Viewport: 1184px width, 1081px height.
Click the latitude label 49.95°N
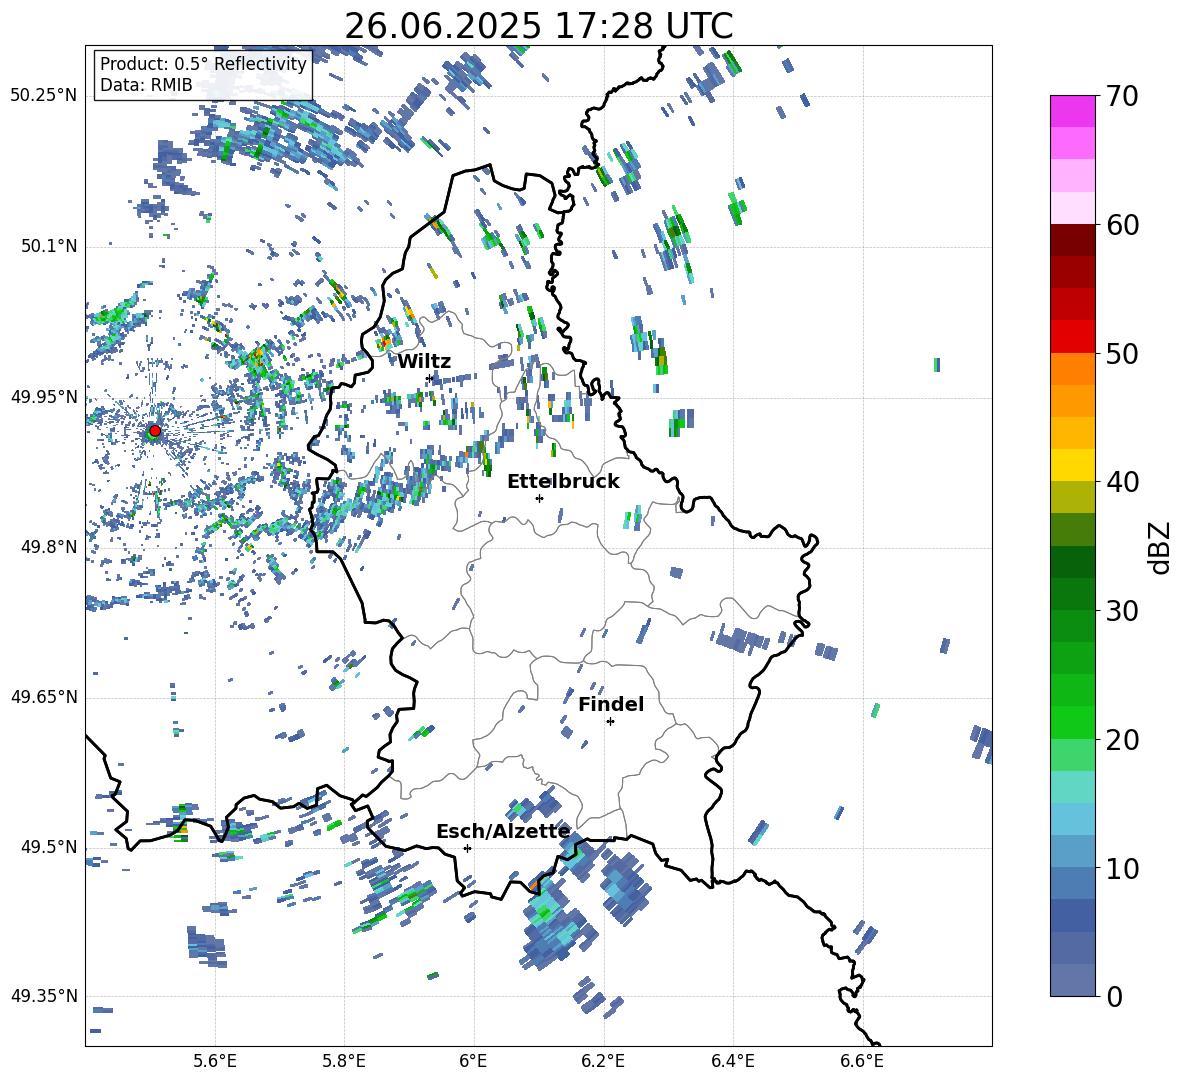tap(44, 396)
